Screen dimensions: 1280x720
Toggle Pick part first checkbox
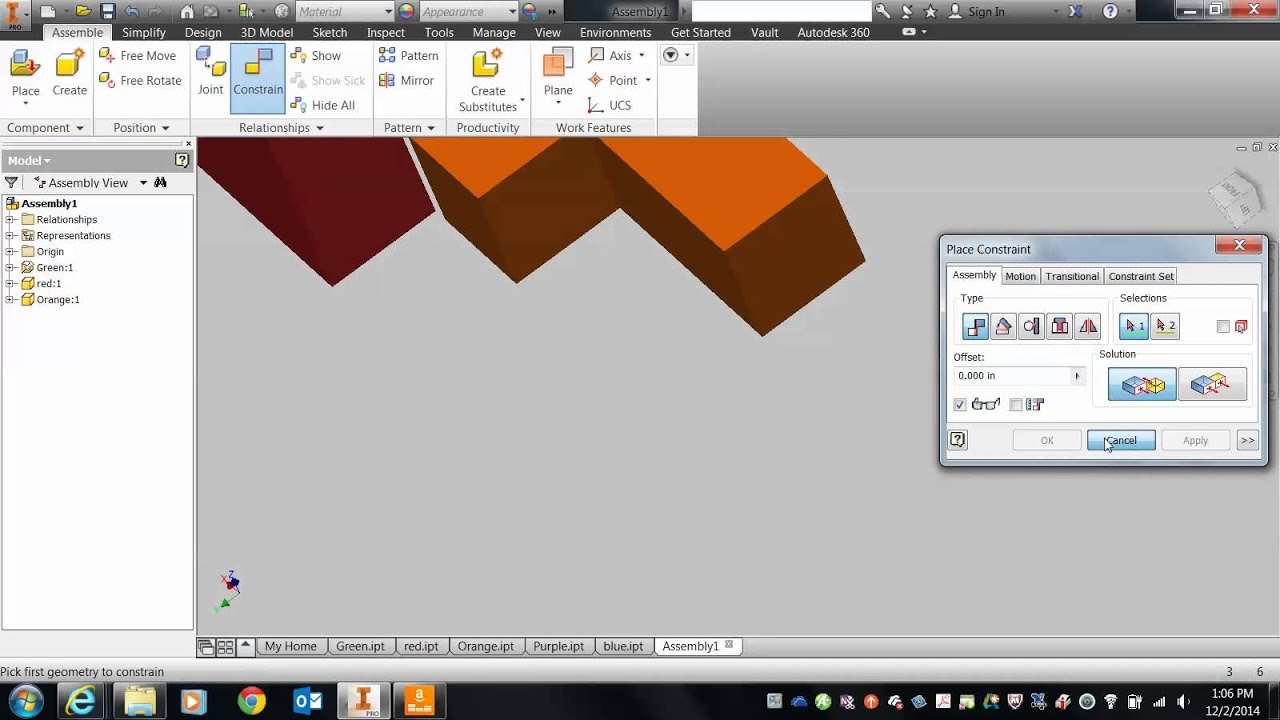(x=1223, y=326)
